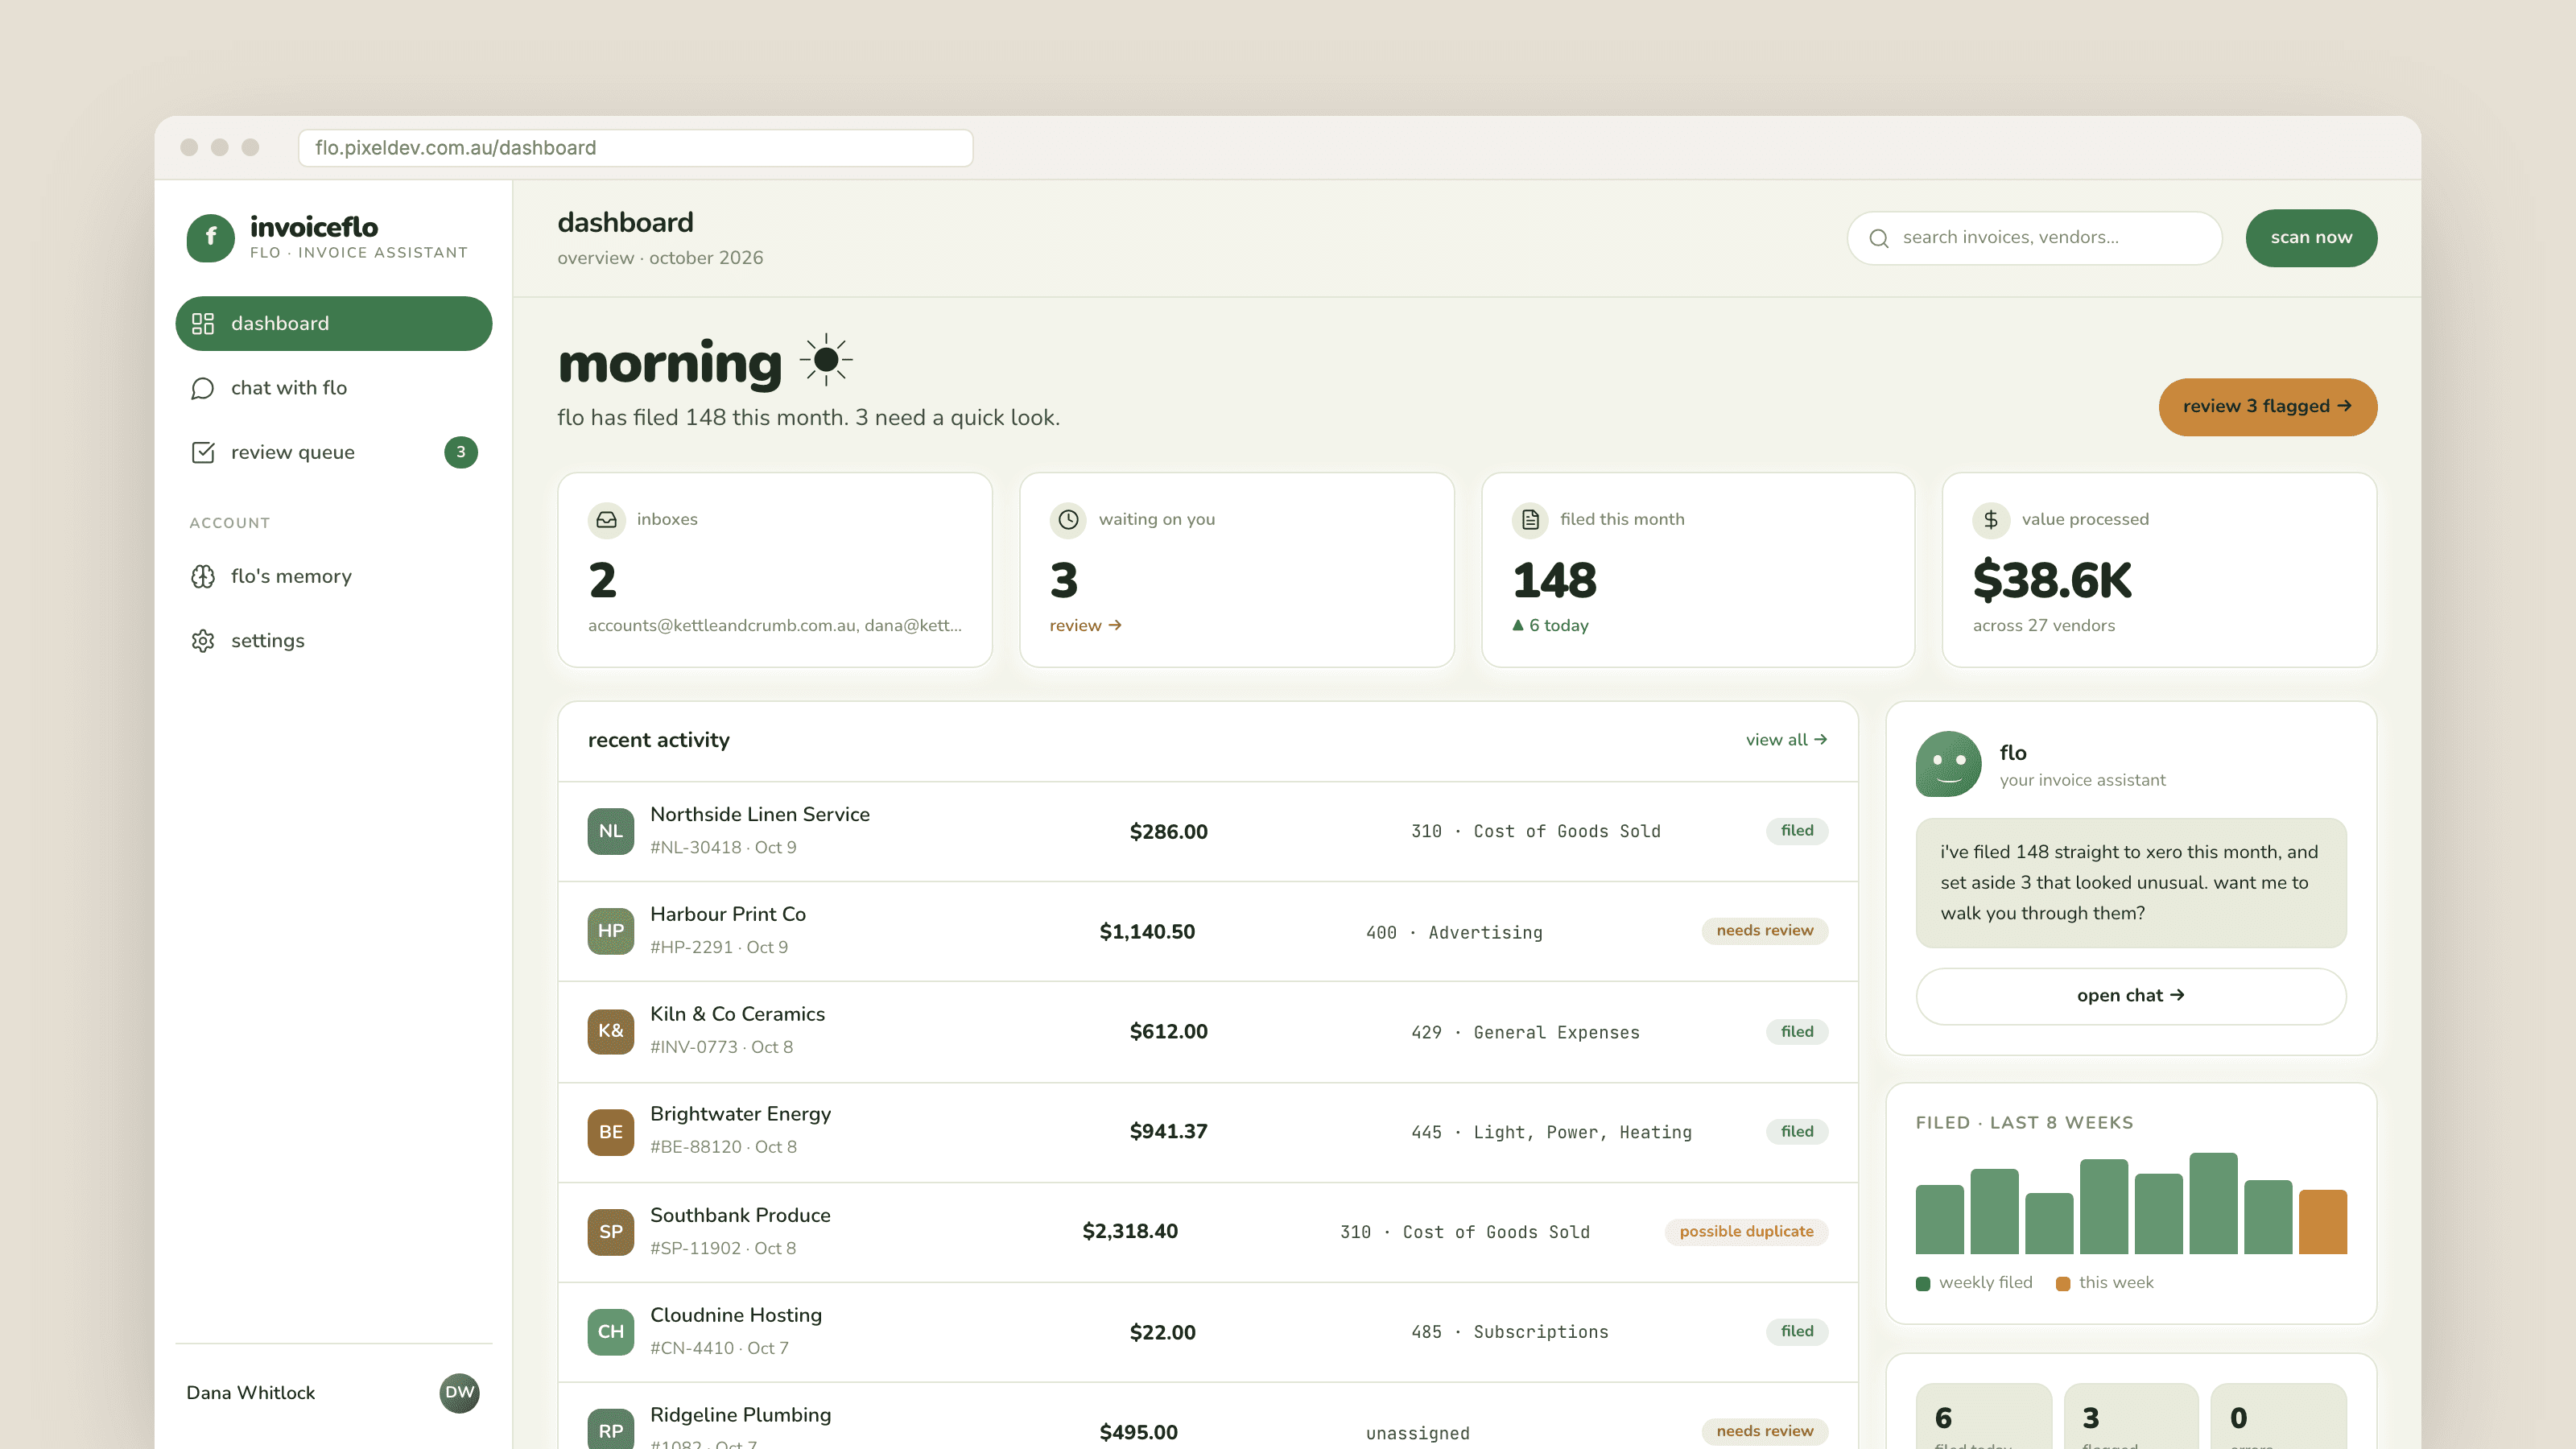
Task: Open the review queue nav item
Action: tap(333, 452)
